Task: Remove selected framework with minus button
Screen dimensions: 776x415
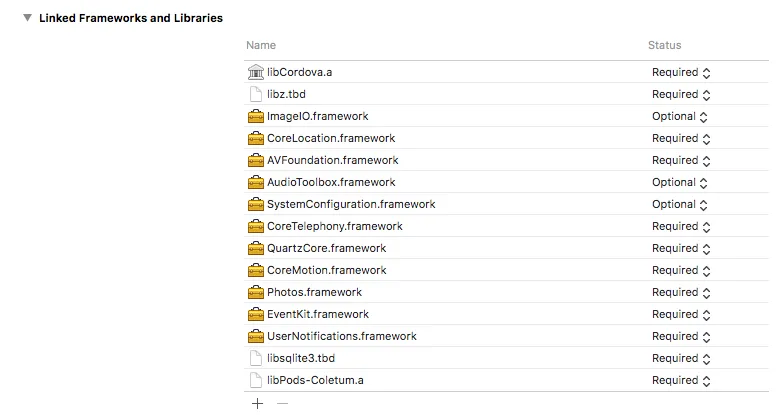Action: (282, 404)
